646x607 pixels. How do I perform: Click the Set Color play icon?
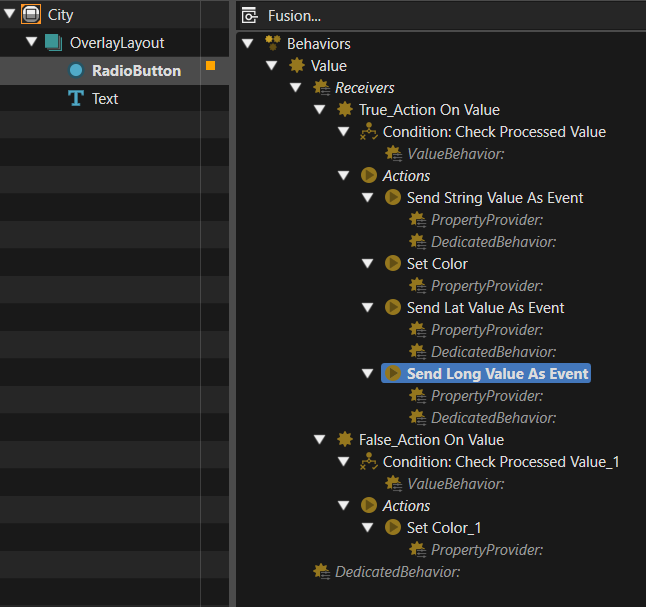[x=393, y=263]
